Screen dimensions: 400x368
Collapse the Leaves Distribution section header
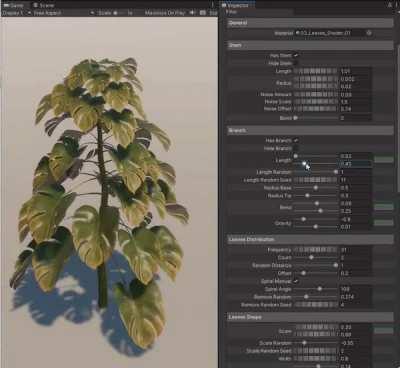310,239
